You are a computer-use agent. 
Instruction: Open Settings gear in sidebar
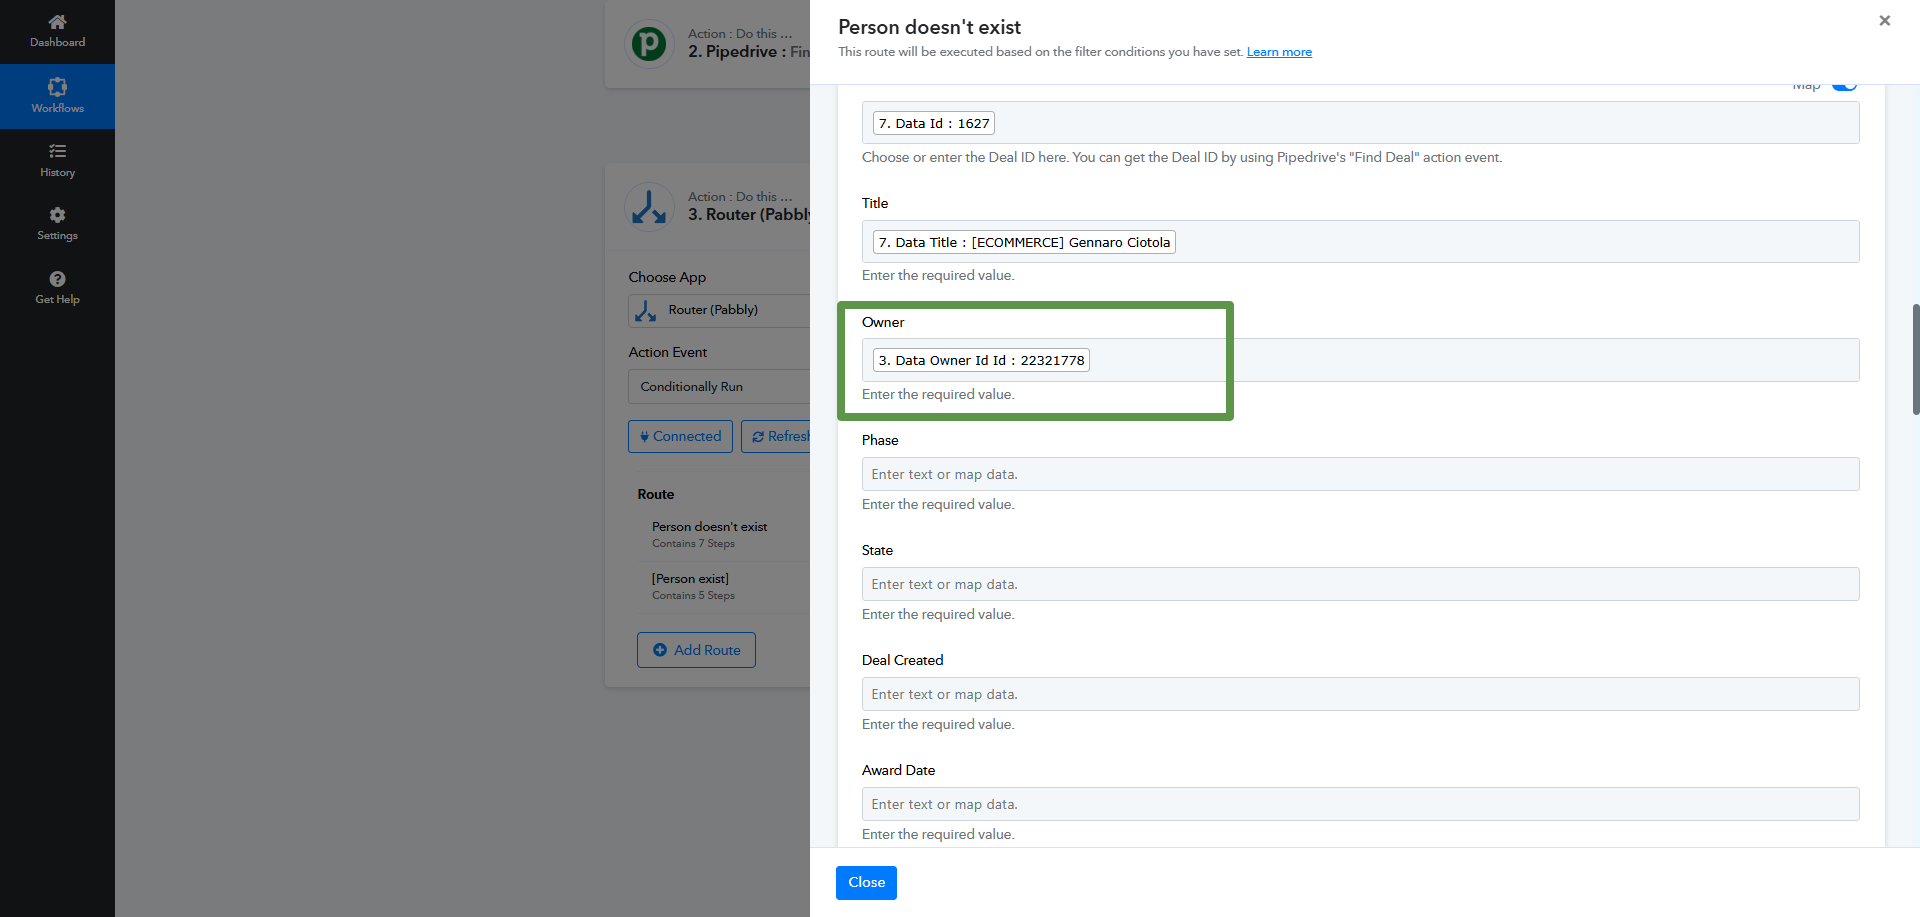pyautogui.click(x=57, y=215)
